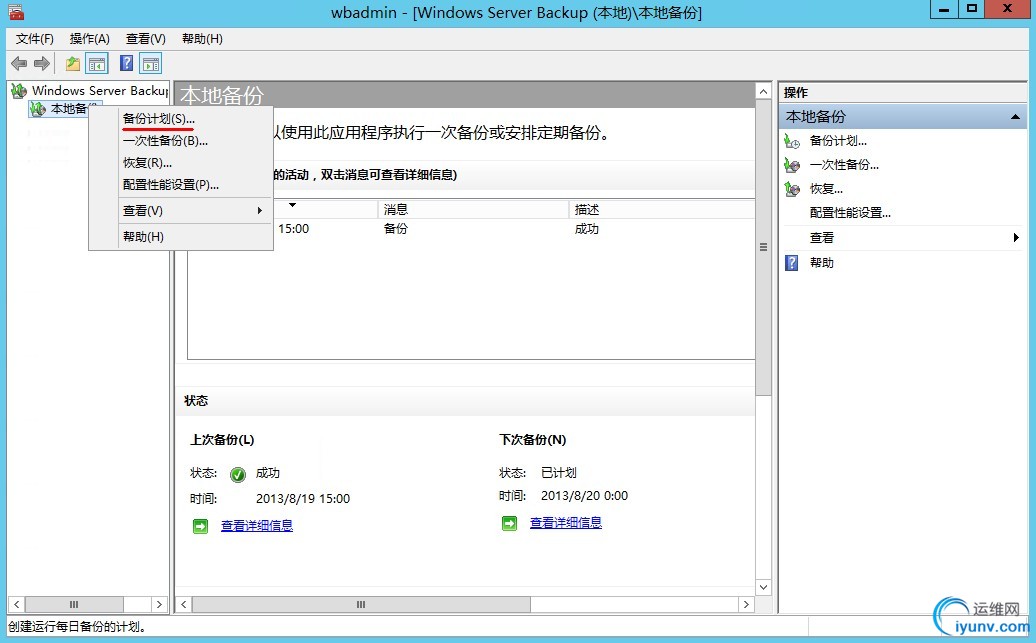1036x643 pixels.
Task: Toggle the console tree pane icon
Action: (96, 63)
